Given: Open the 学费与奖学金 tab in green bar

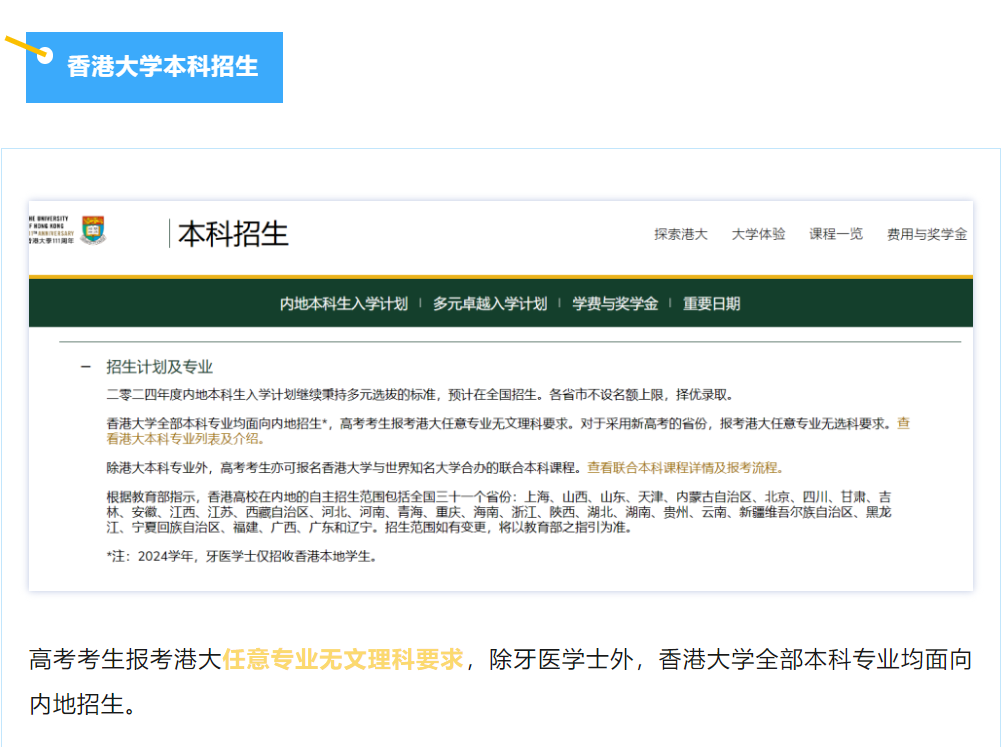Looking at the screenshot, I should pyautogui.click(x=615, y=304).
